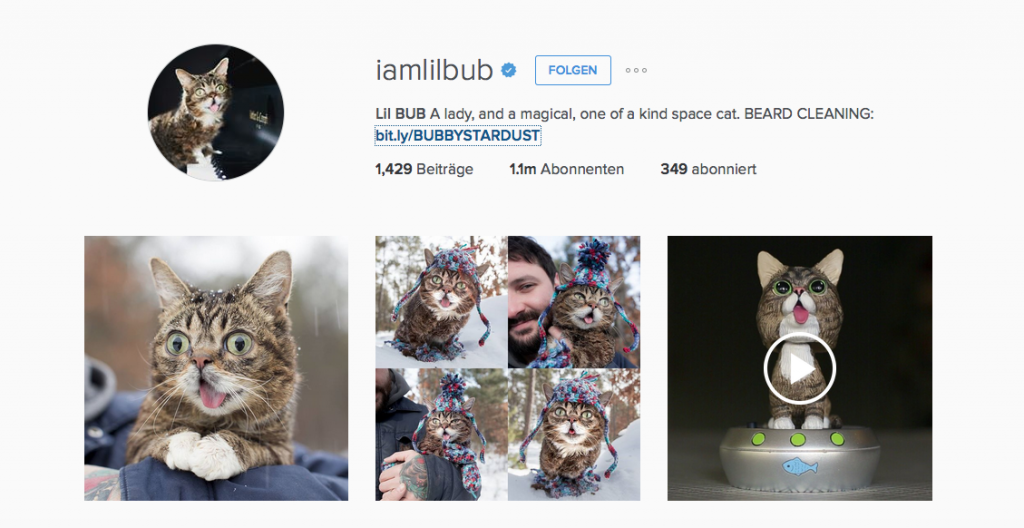Screen dimensions: 1024x528
Task: Open the 1.1m Abonnenten followers list
Action: pyautogui.click(x=566, y=169)
